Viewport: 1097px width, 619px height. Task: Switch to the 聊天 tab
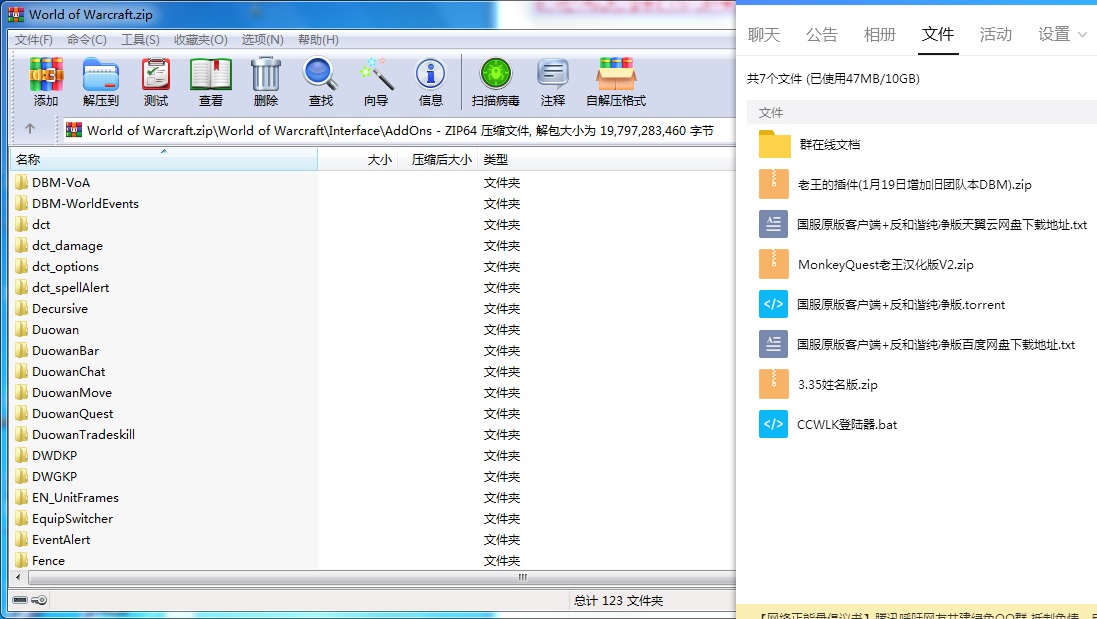tap(764, 34)
